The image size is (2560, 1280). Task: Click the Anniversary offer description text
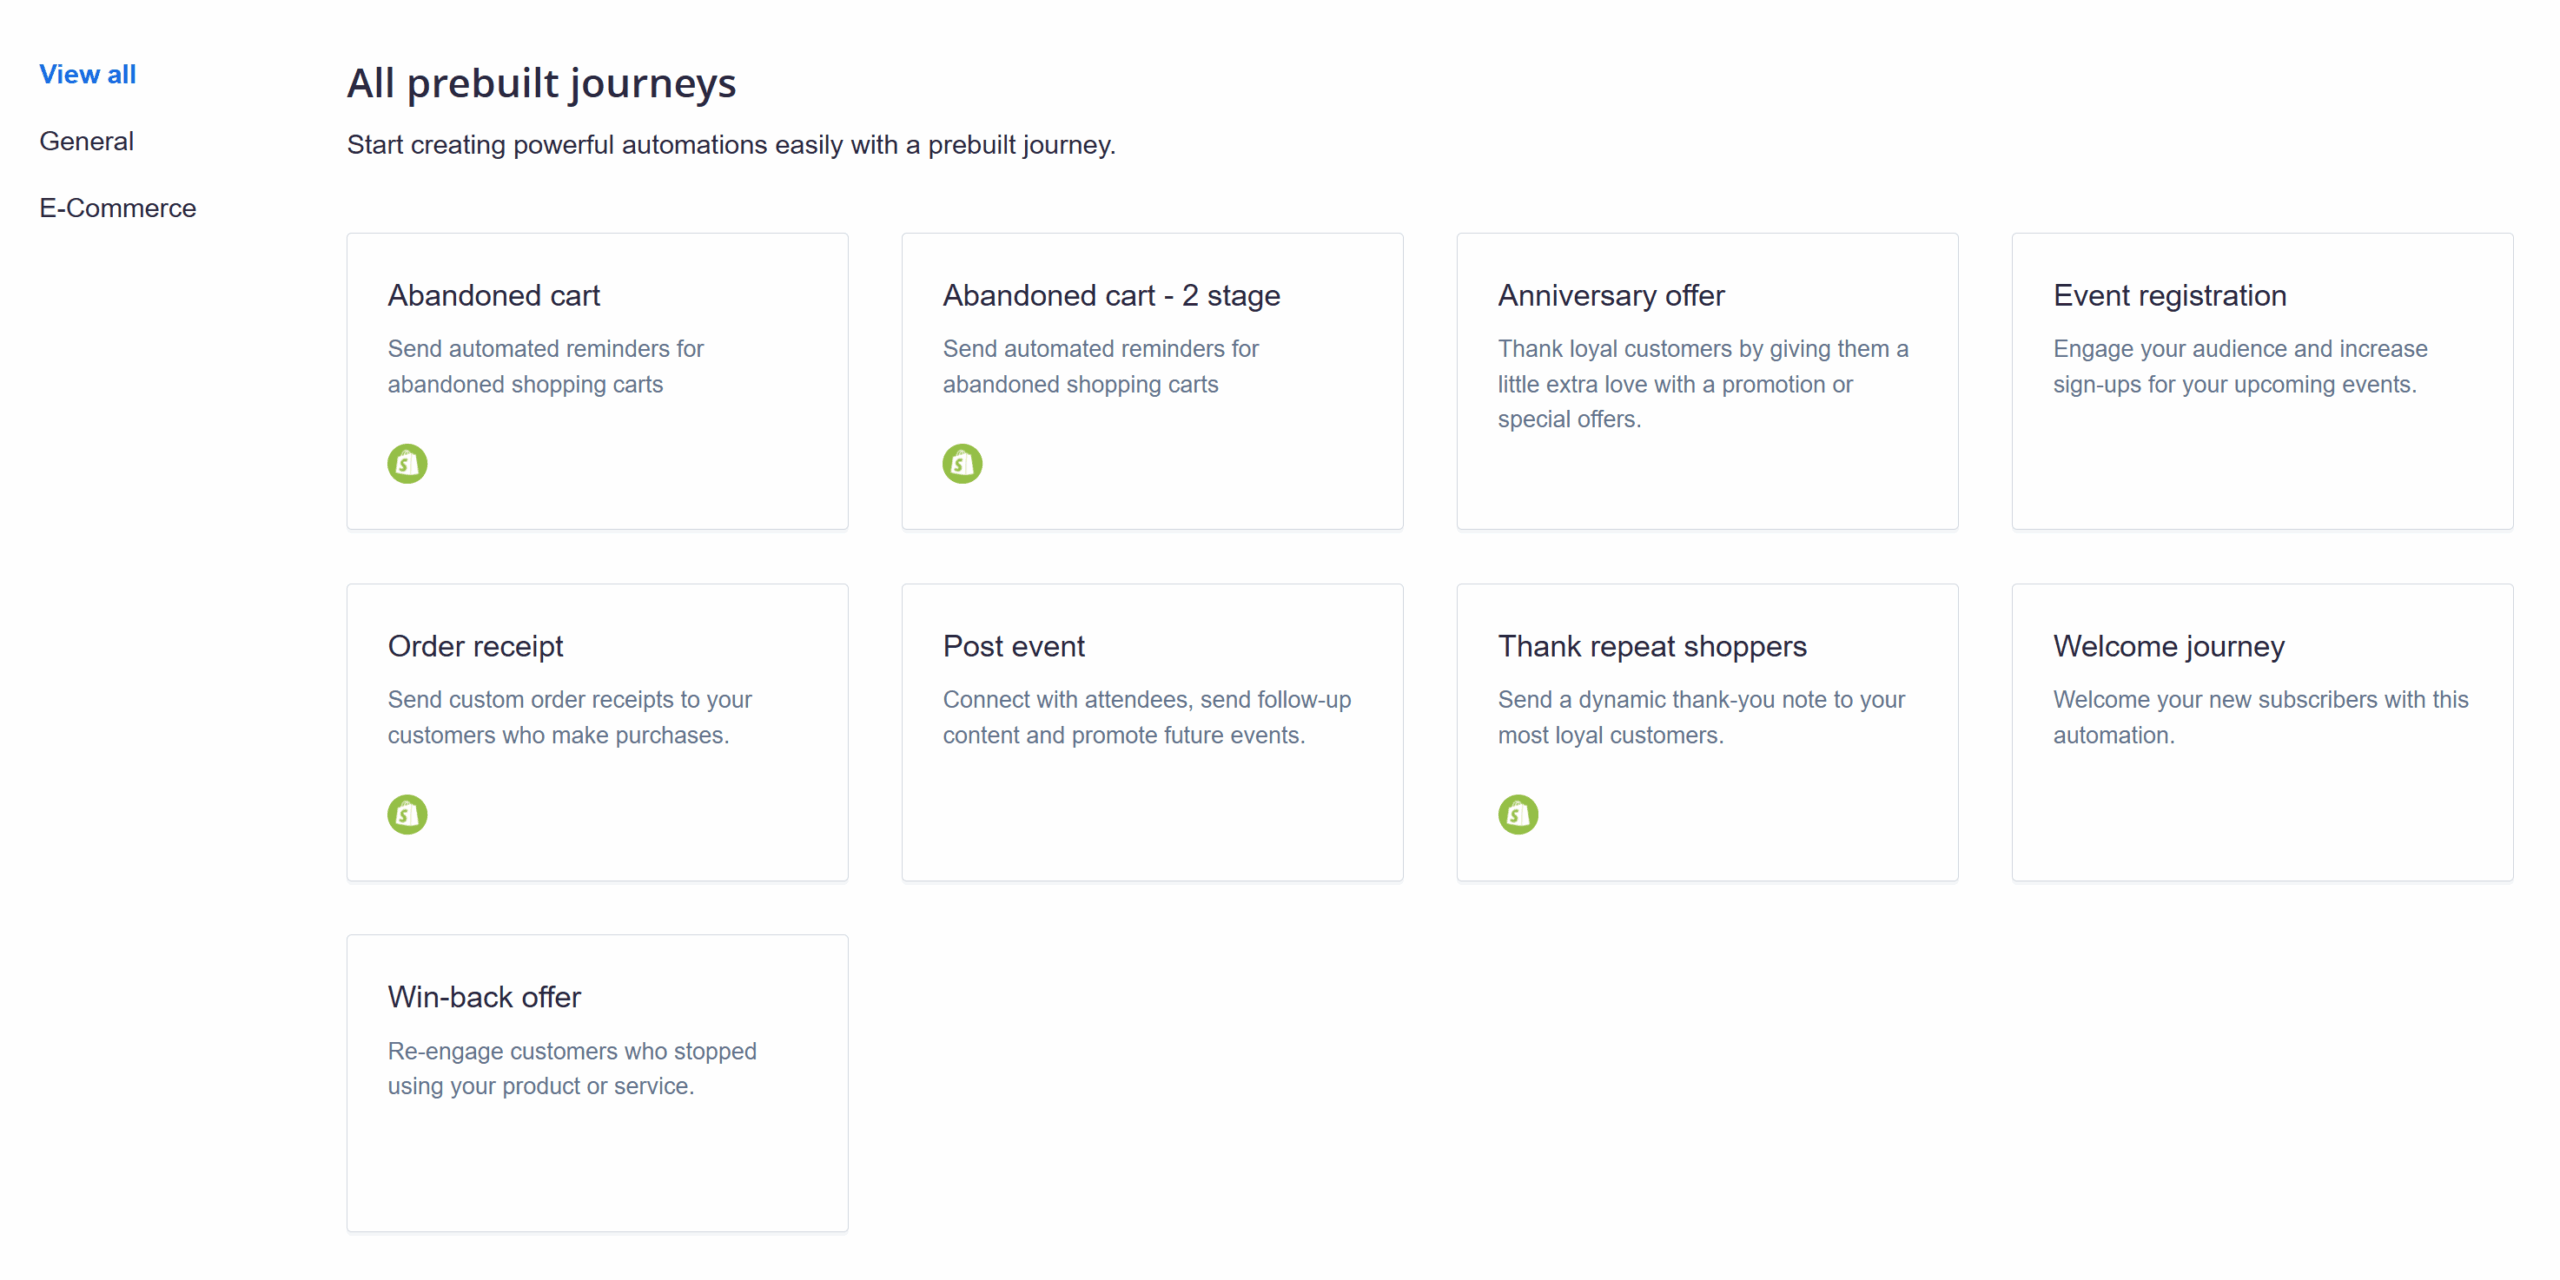pos(1702,384)
